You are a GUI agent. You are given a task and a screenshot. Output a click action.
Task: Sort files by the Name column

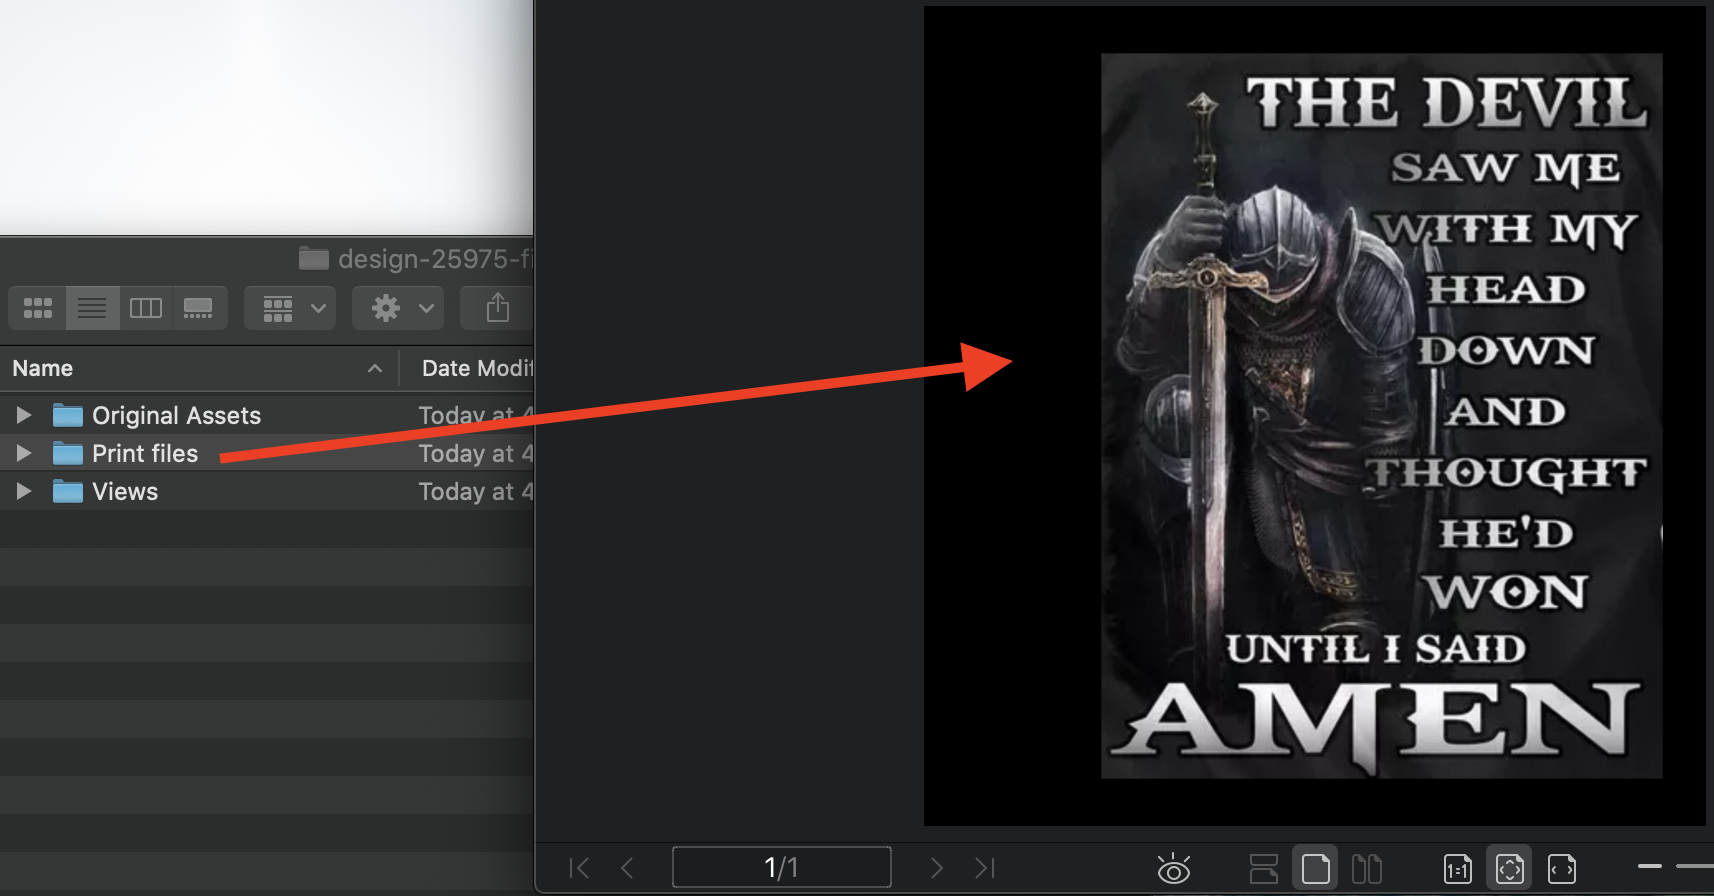tap(43, 368)
